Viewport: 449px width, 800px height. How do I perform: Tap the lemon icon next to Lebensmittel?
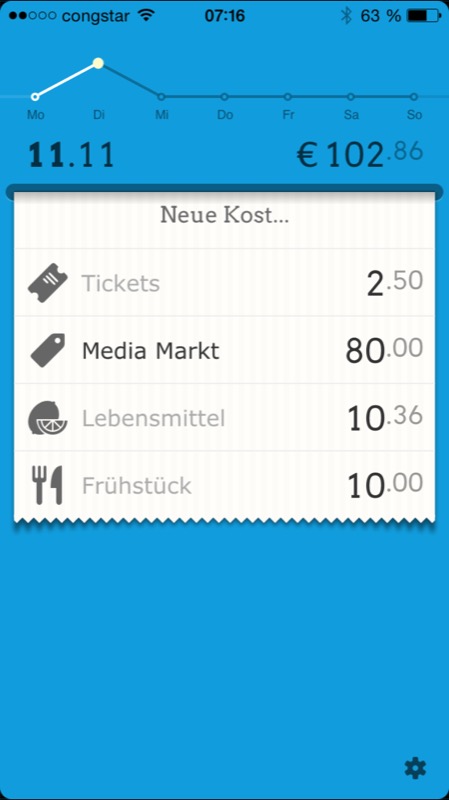click(47, 418)
